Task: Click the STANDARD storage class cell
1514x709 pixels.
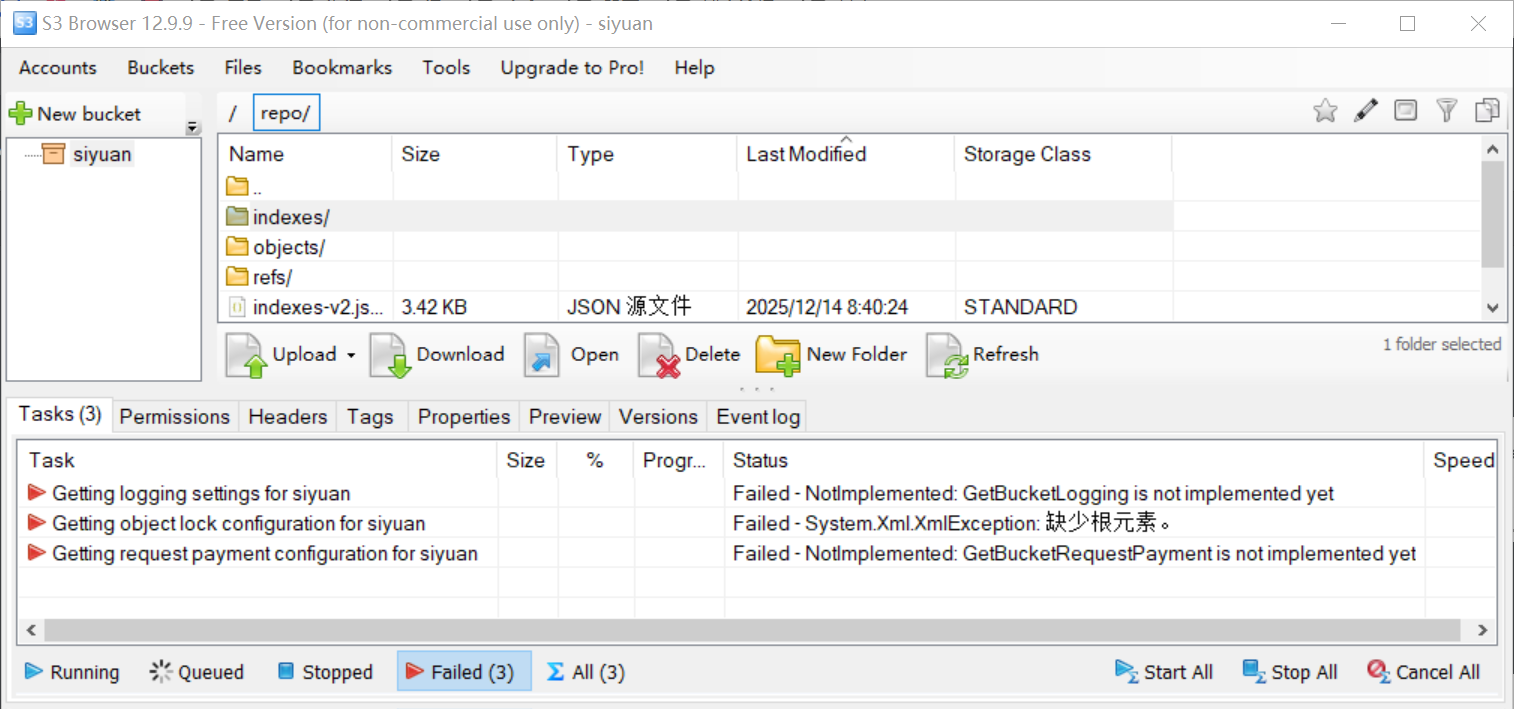Action: pos(1021,307)
